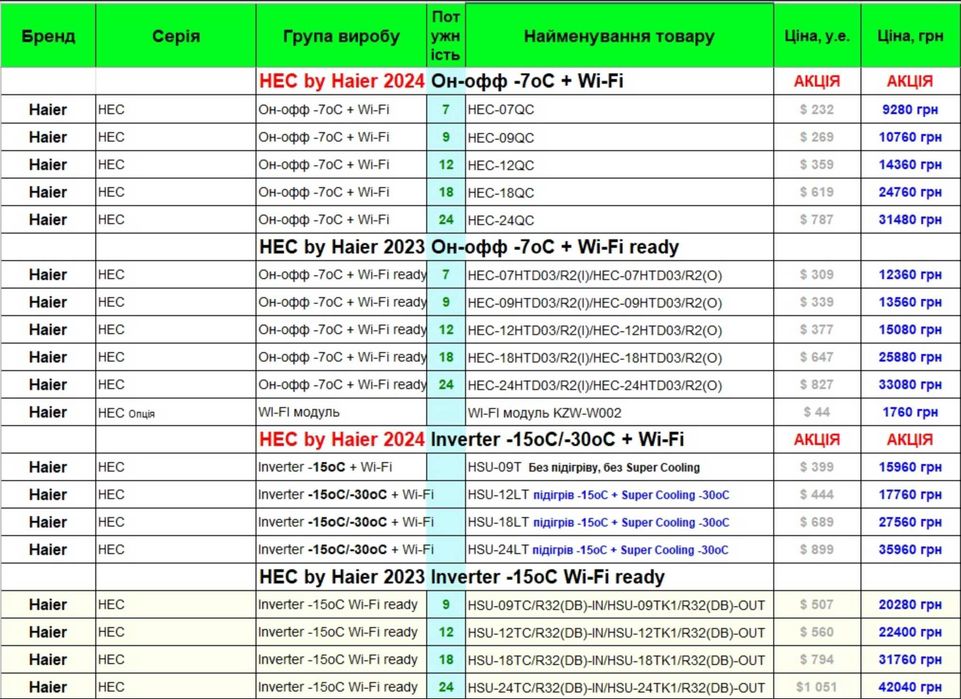Screen dimensions: 961x699
Task: Click the 'Серія' column header
Action: click(x=176, y=36)
